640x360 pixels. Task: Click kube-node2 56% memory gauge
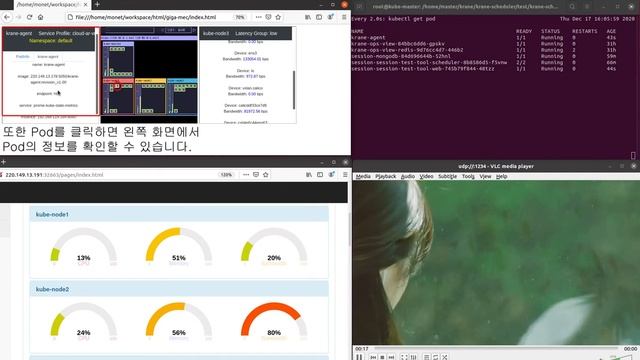point(179,321)
